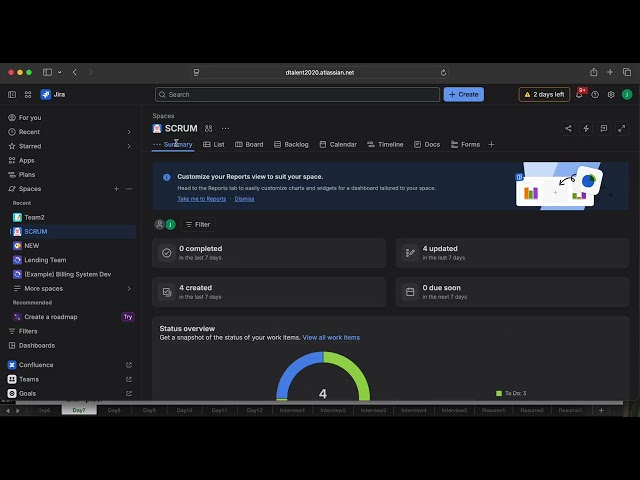Viewport: 640px width, 480px height.
Task: Open View all work items link
Action: coord(331,338)
